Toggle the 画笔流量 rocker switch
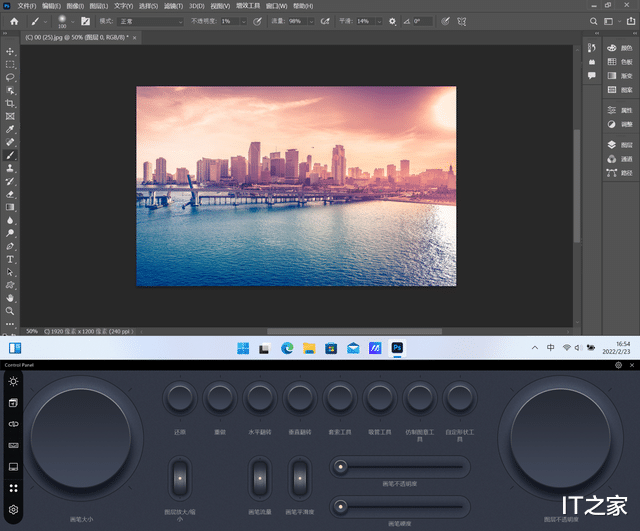 click(x=260, y=478)
